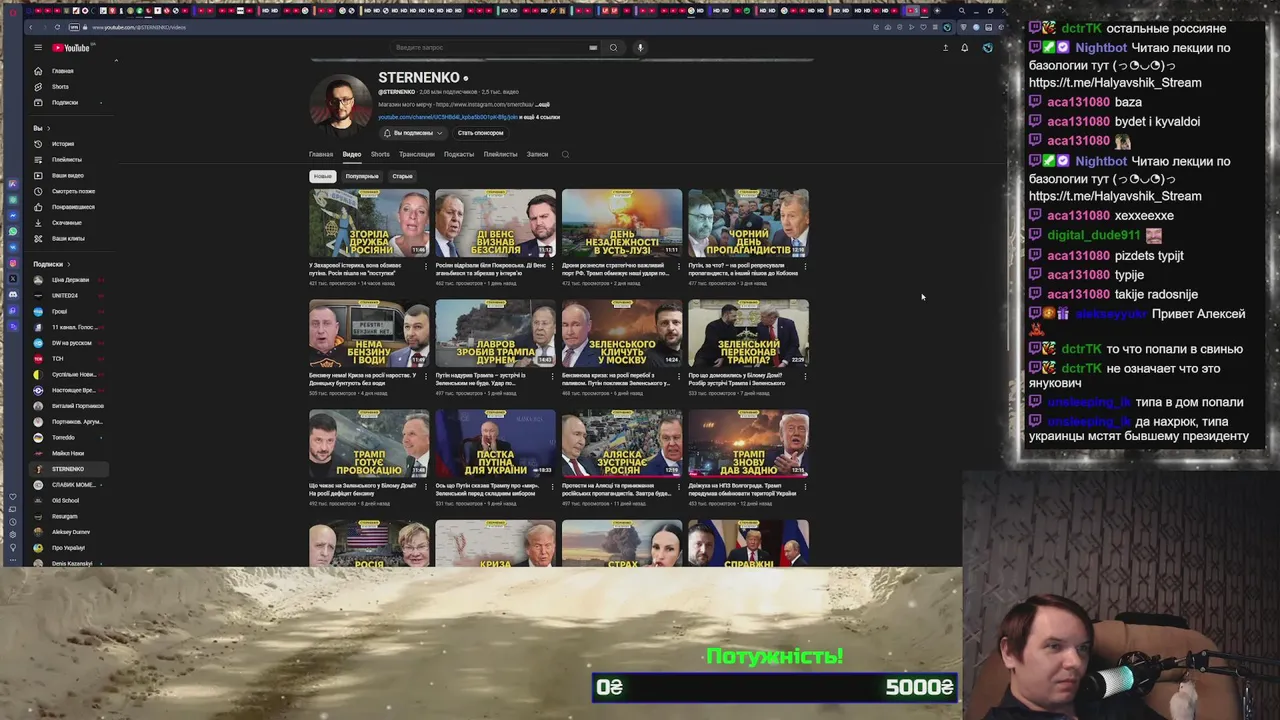
Task: Open menu for Згоріла дружба росіяни video
Action: (427, 266)
